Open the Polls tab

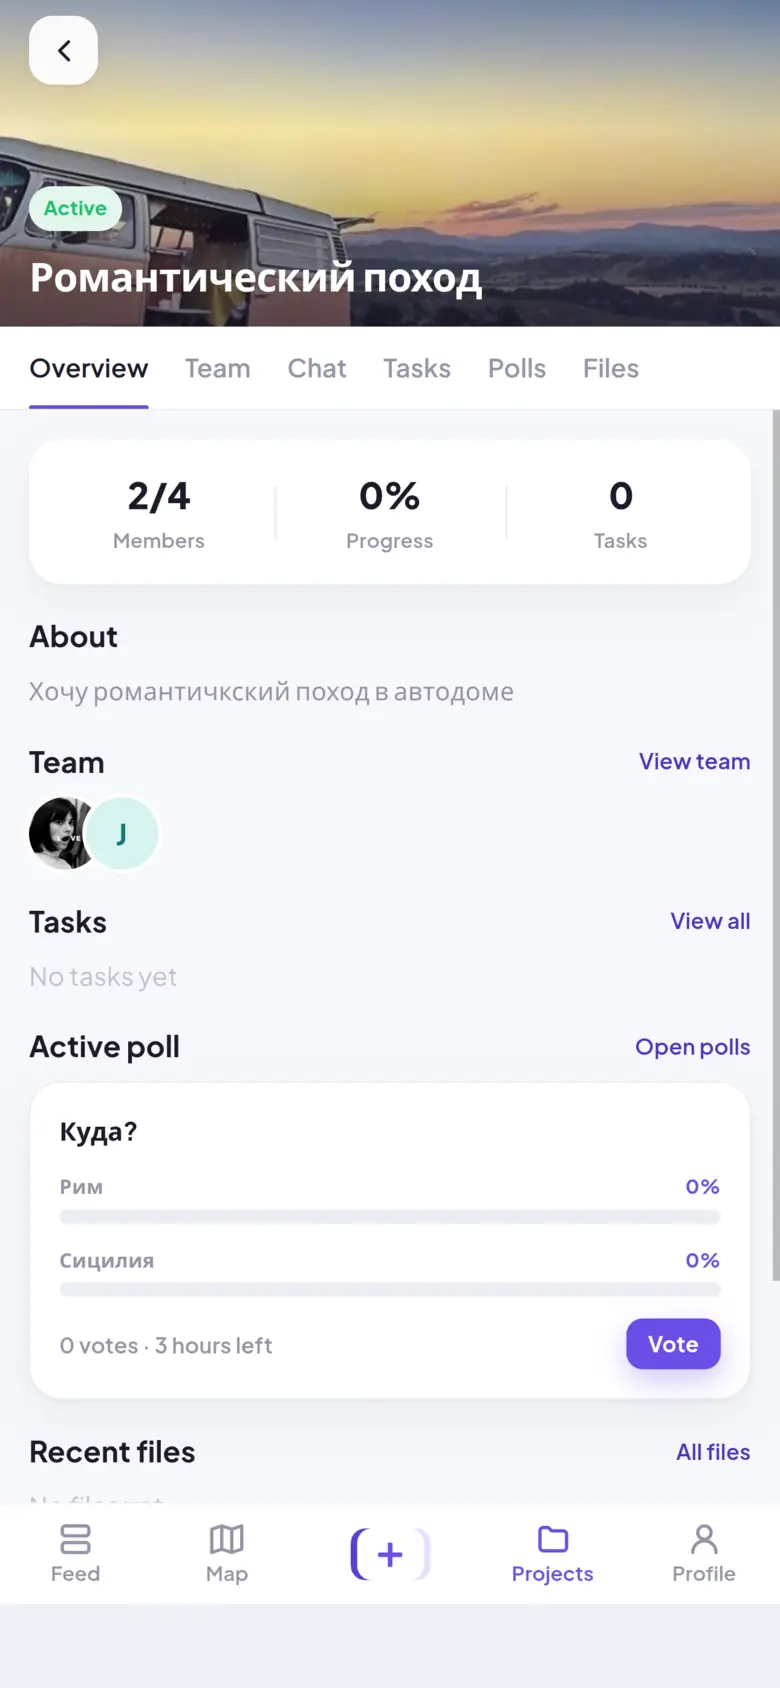pyautogui.click(x=517, y=368)
